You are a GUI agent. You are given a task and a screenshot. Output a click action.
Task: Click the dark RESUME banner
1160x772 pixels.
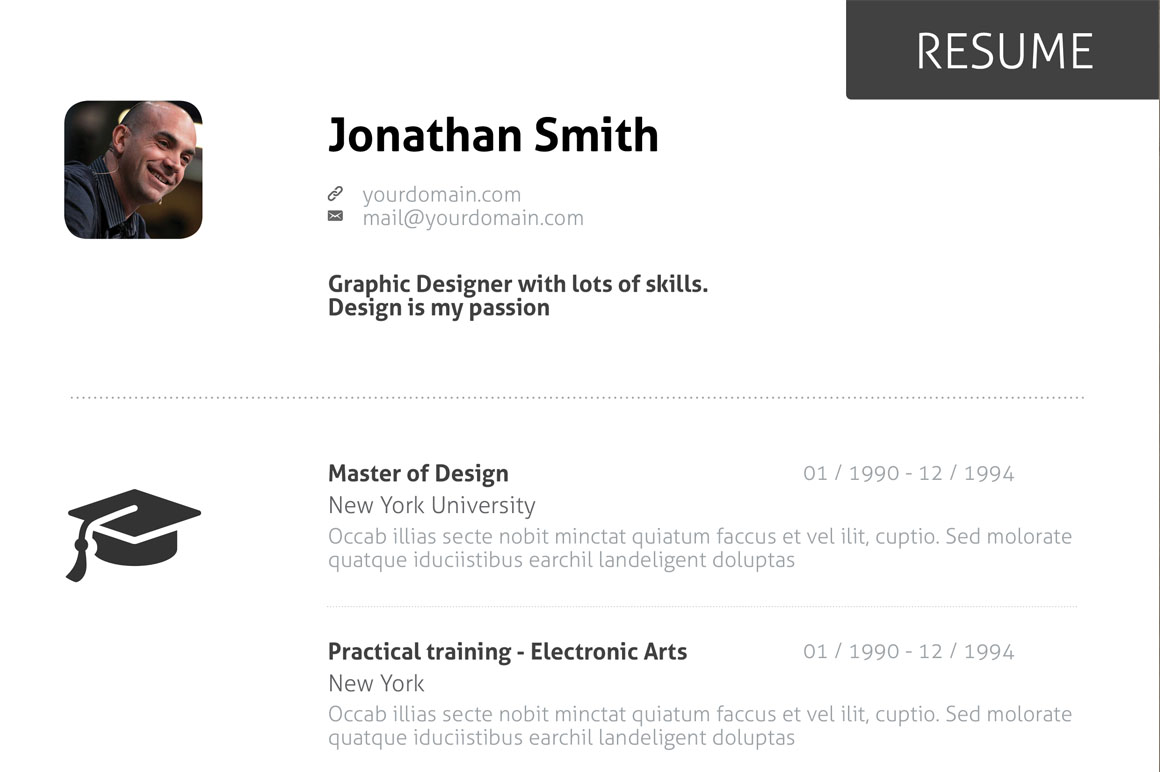pyautogui.click(x=1003, y=50)
